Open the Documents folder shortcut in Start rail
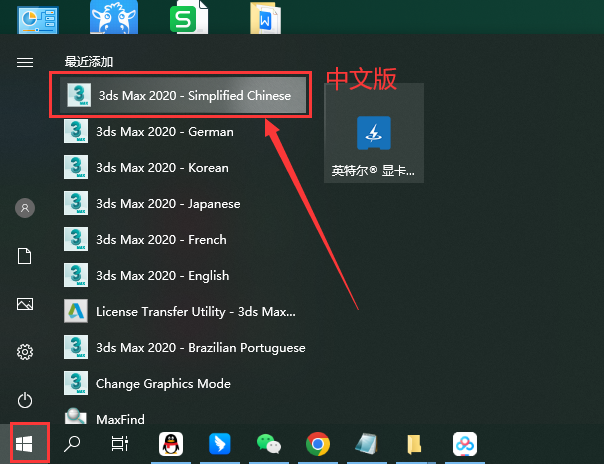 point(25,257)
